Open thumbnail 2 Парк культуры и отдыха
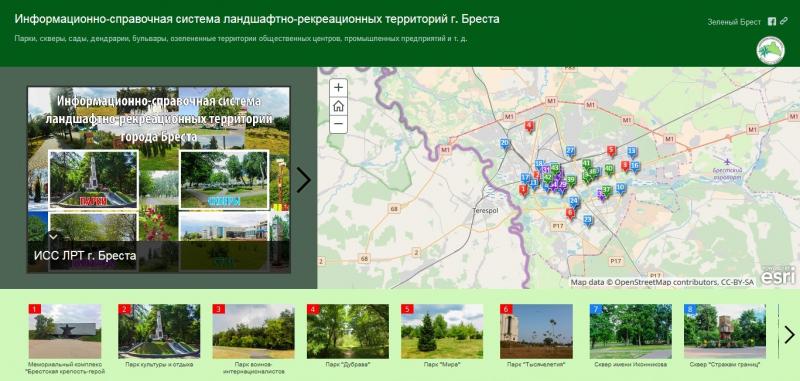Screen dimensions: 800x381 click(x=159, y=332)
